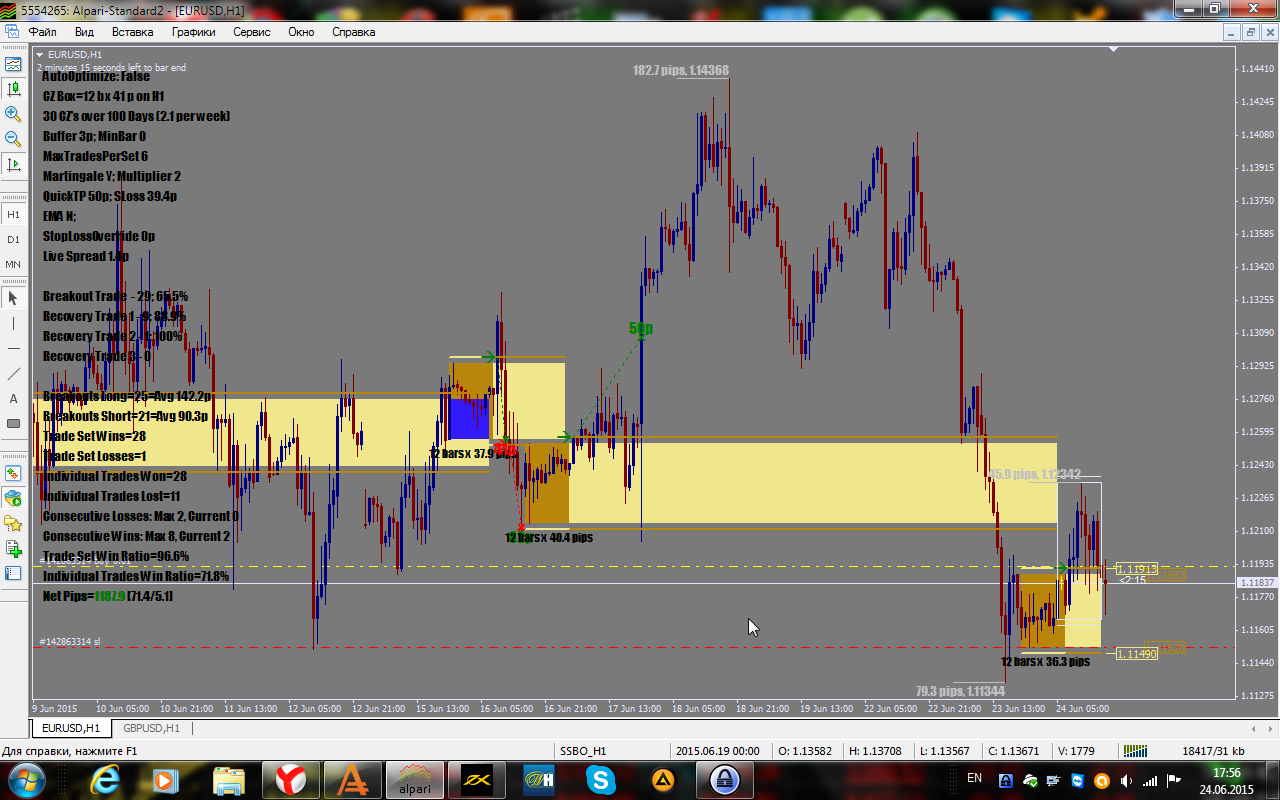
Task: Select the '12 bars x 36.3 pips' label
Action: [1045, 661]
